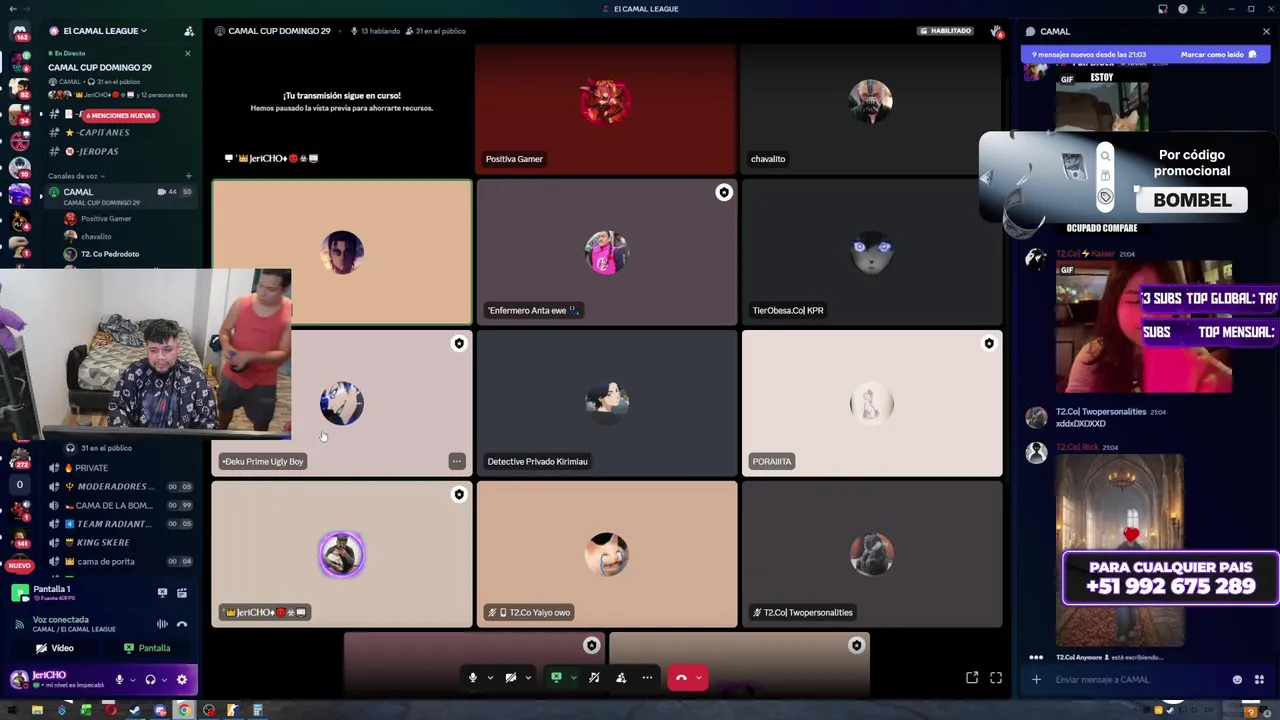Click the green Pantalla screen share button
Viewport: 1280px width, 720px height.
[147, 648]
